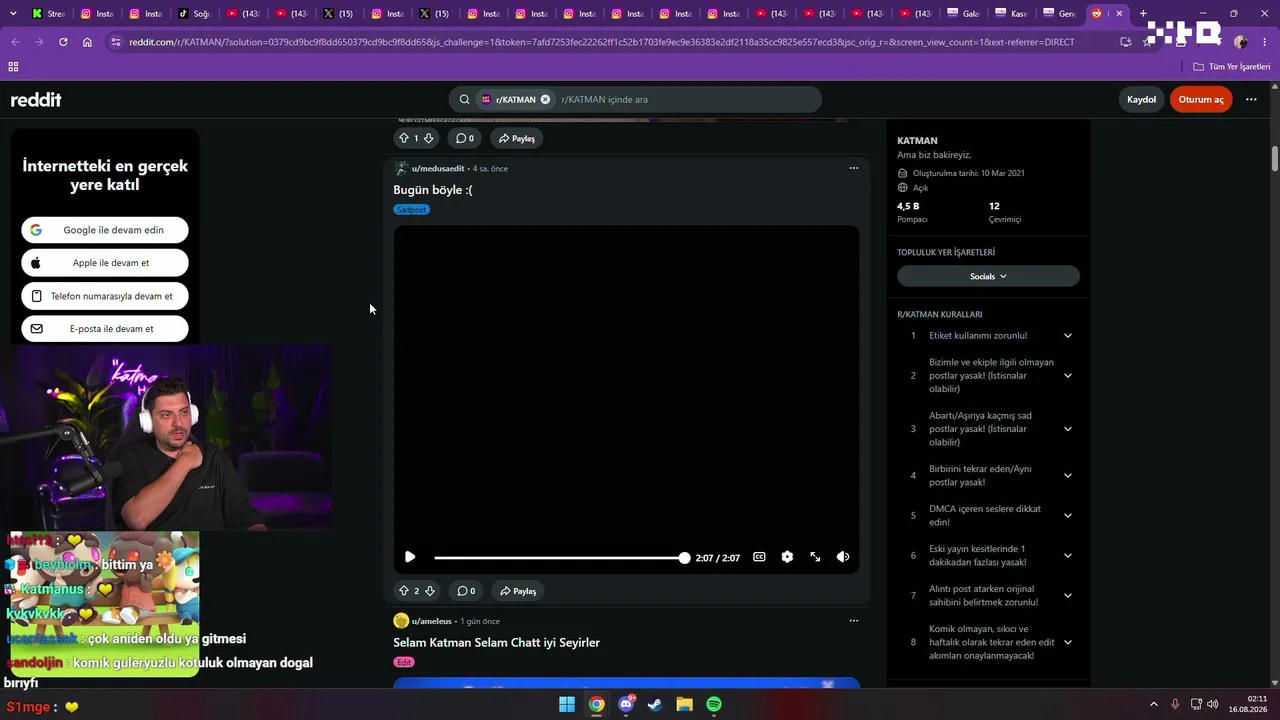The width and height of the screenshot is (1280, 720).
Task: Expand the Socials dropdown
Action: (988, 276)
